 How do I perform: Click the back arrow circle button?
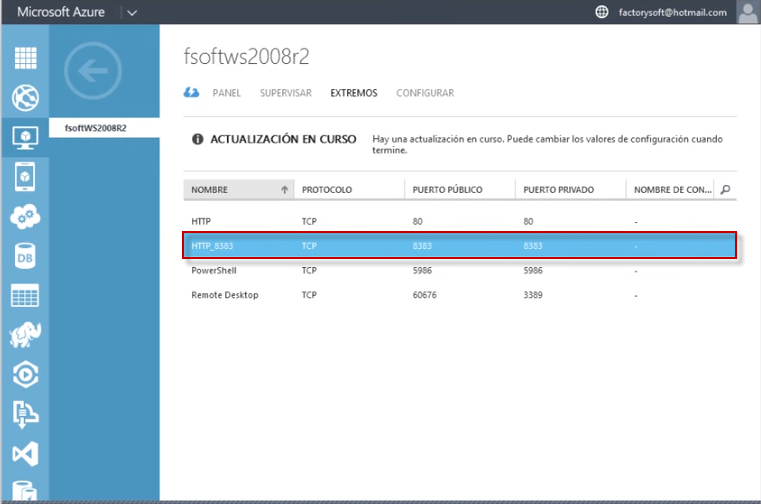(x=92, y=71)
